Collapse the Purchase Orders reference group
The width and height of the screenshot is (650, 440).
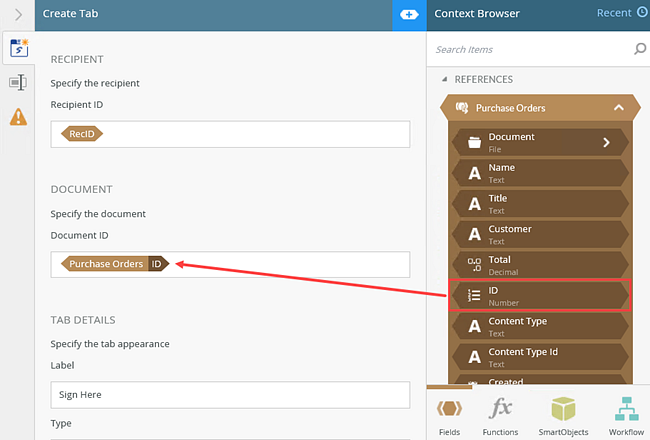coord(619,108)
